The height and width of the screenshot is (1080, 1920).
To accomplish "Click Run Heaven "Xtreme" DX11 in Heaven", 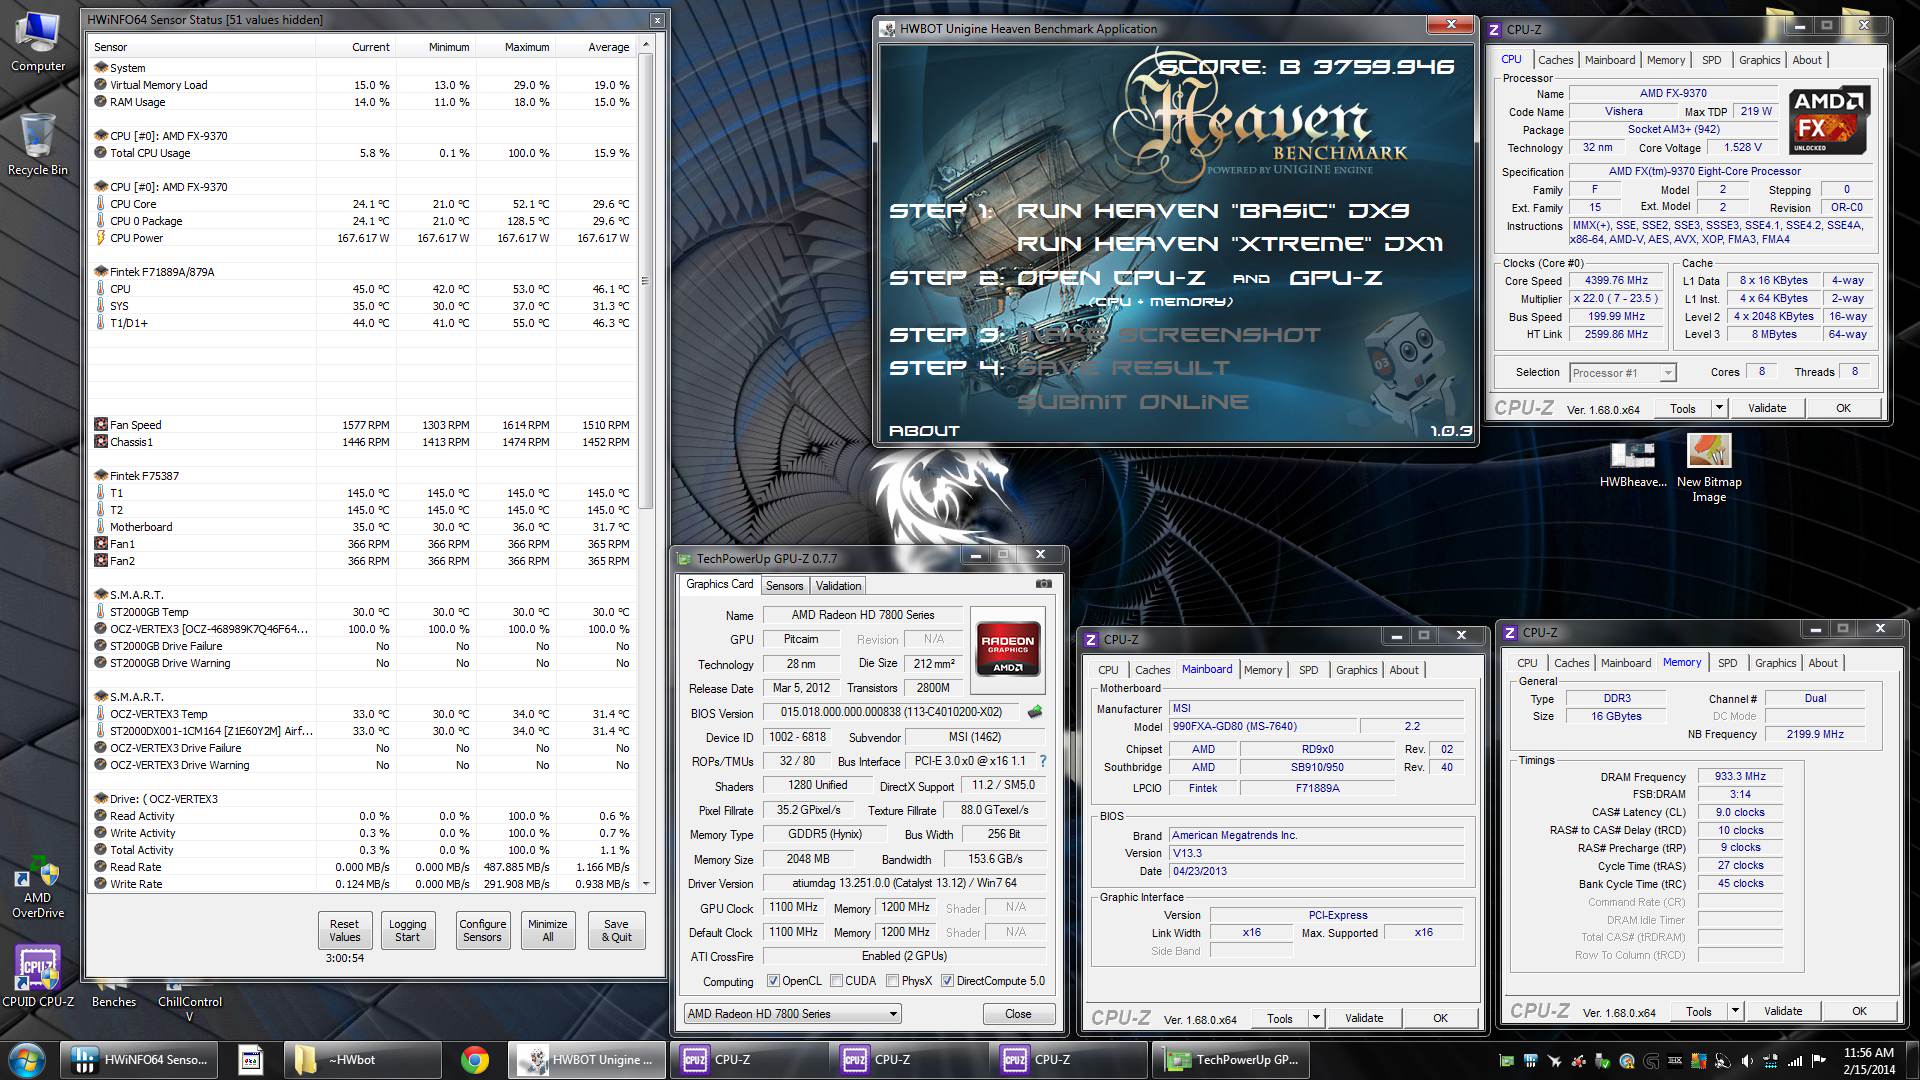I will [x=1229, y=244].
